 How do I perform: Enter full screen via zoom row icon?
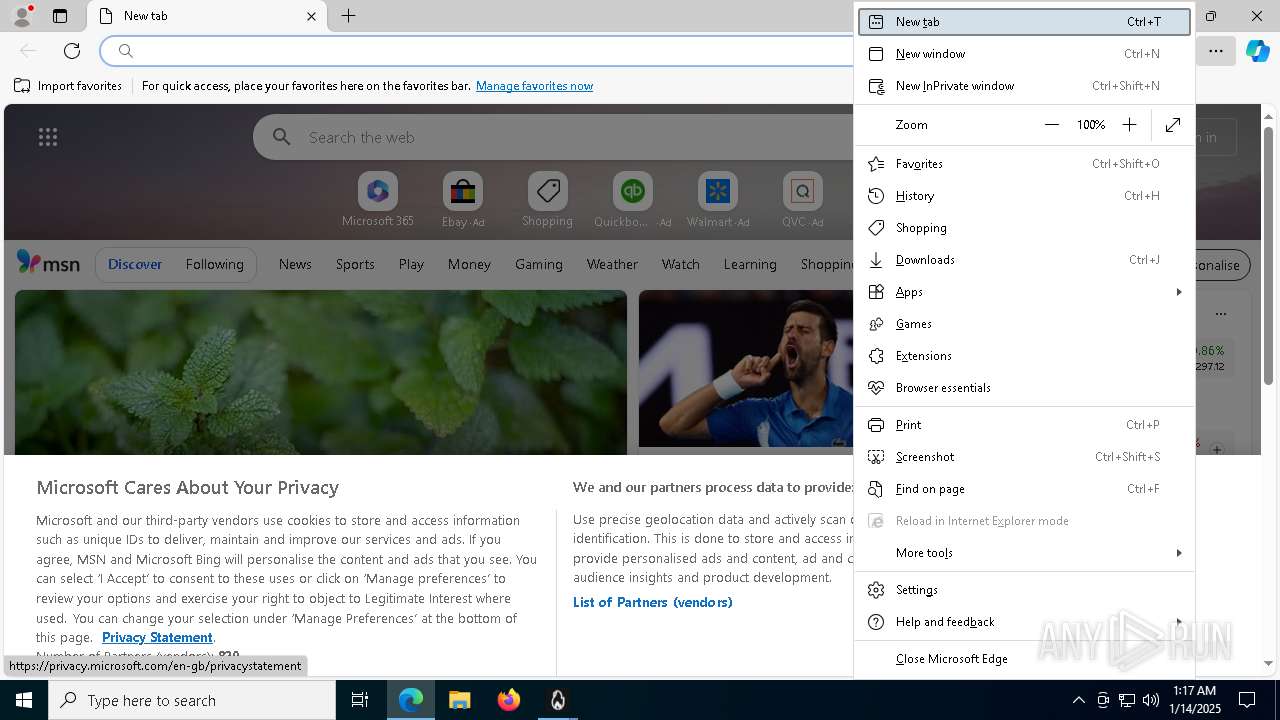click(1173, 125)
